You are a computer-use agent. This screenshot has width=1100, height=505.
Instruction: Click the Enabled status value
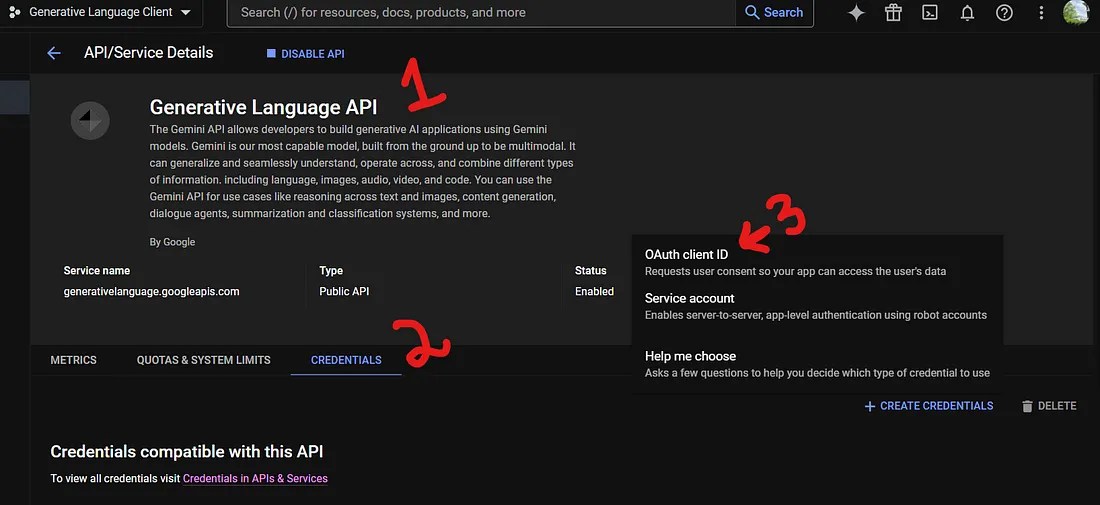coord(594,291)
